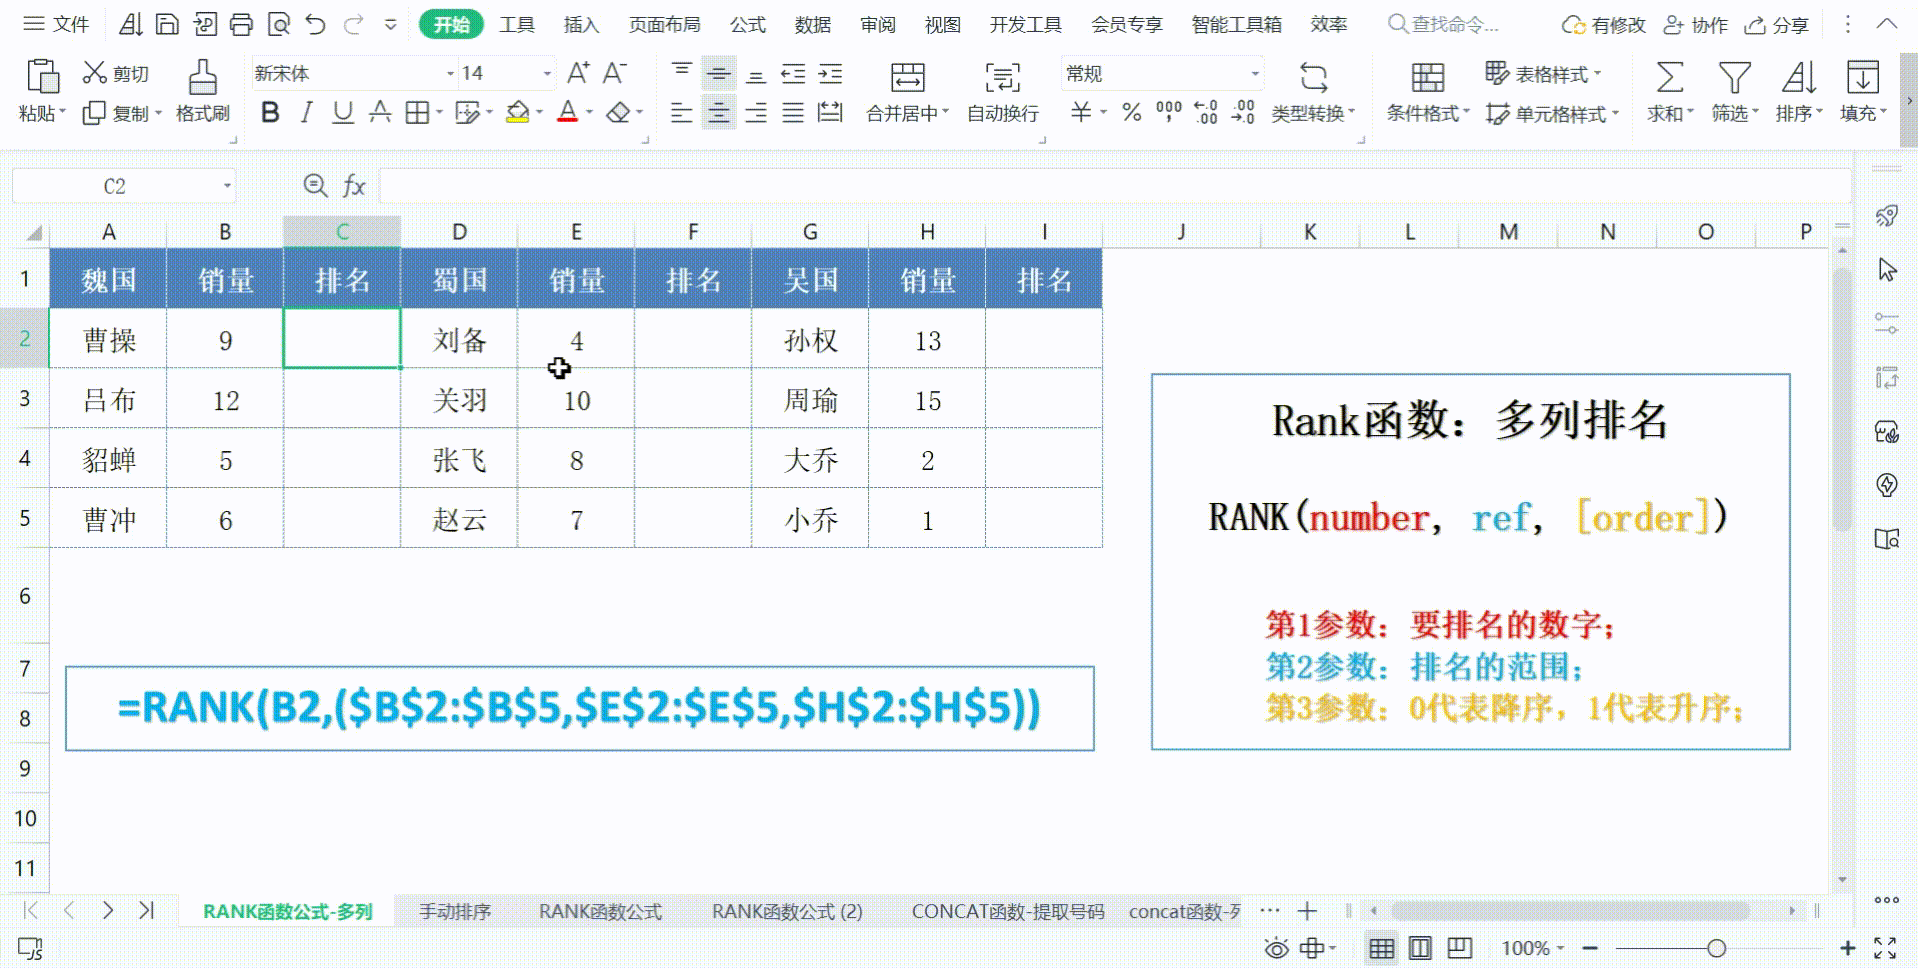The image size is (1918, 968).
Task: Click the percent style icon
Action: [1131, 113]
